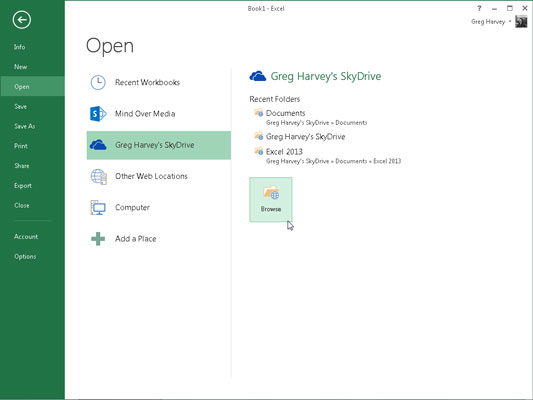Open the Account page
The width and height of the screenshot is (533, 400).
tap(26, 237)
